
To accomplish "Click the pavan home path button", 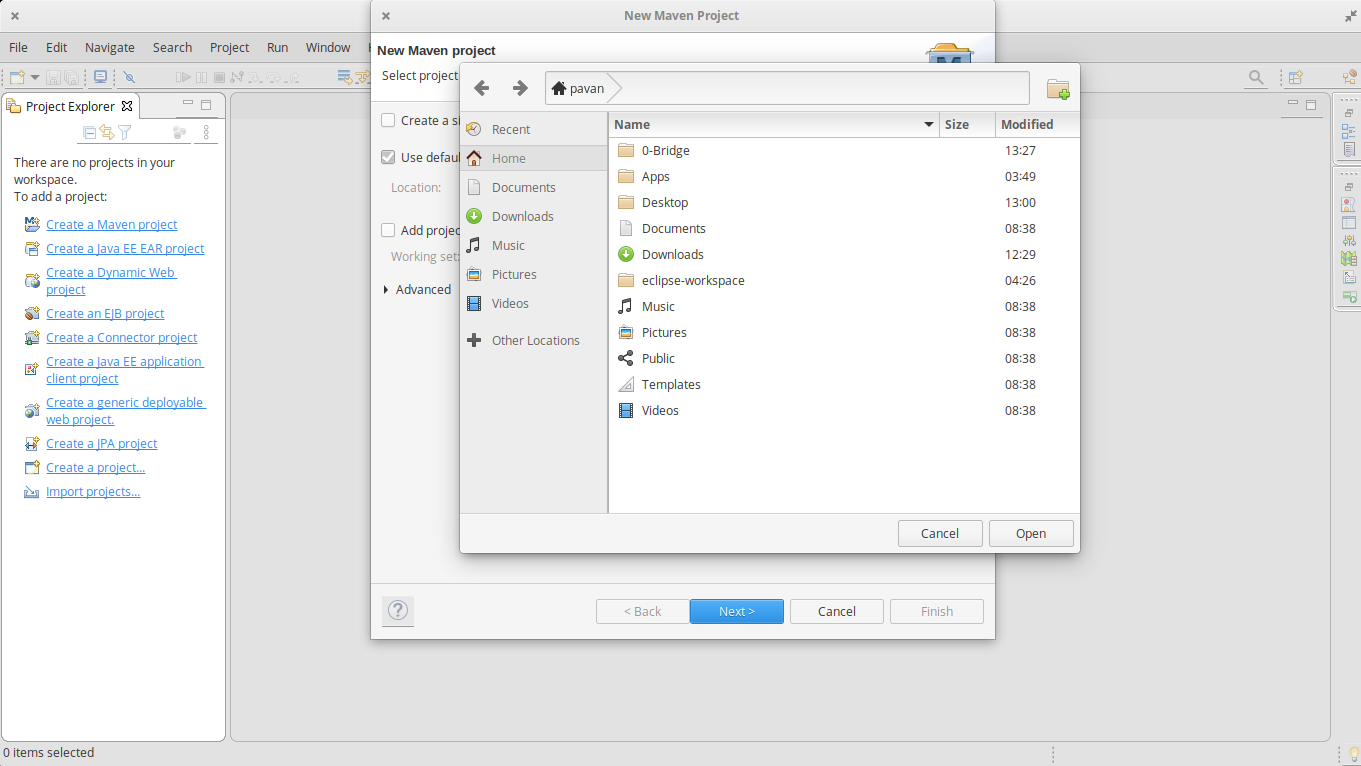I will point(578,88).
